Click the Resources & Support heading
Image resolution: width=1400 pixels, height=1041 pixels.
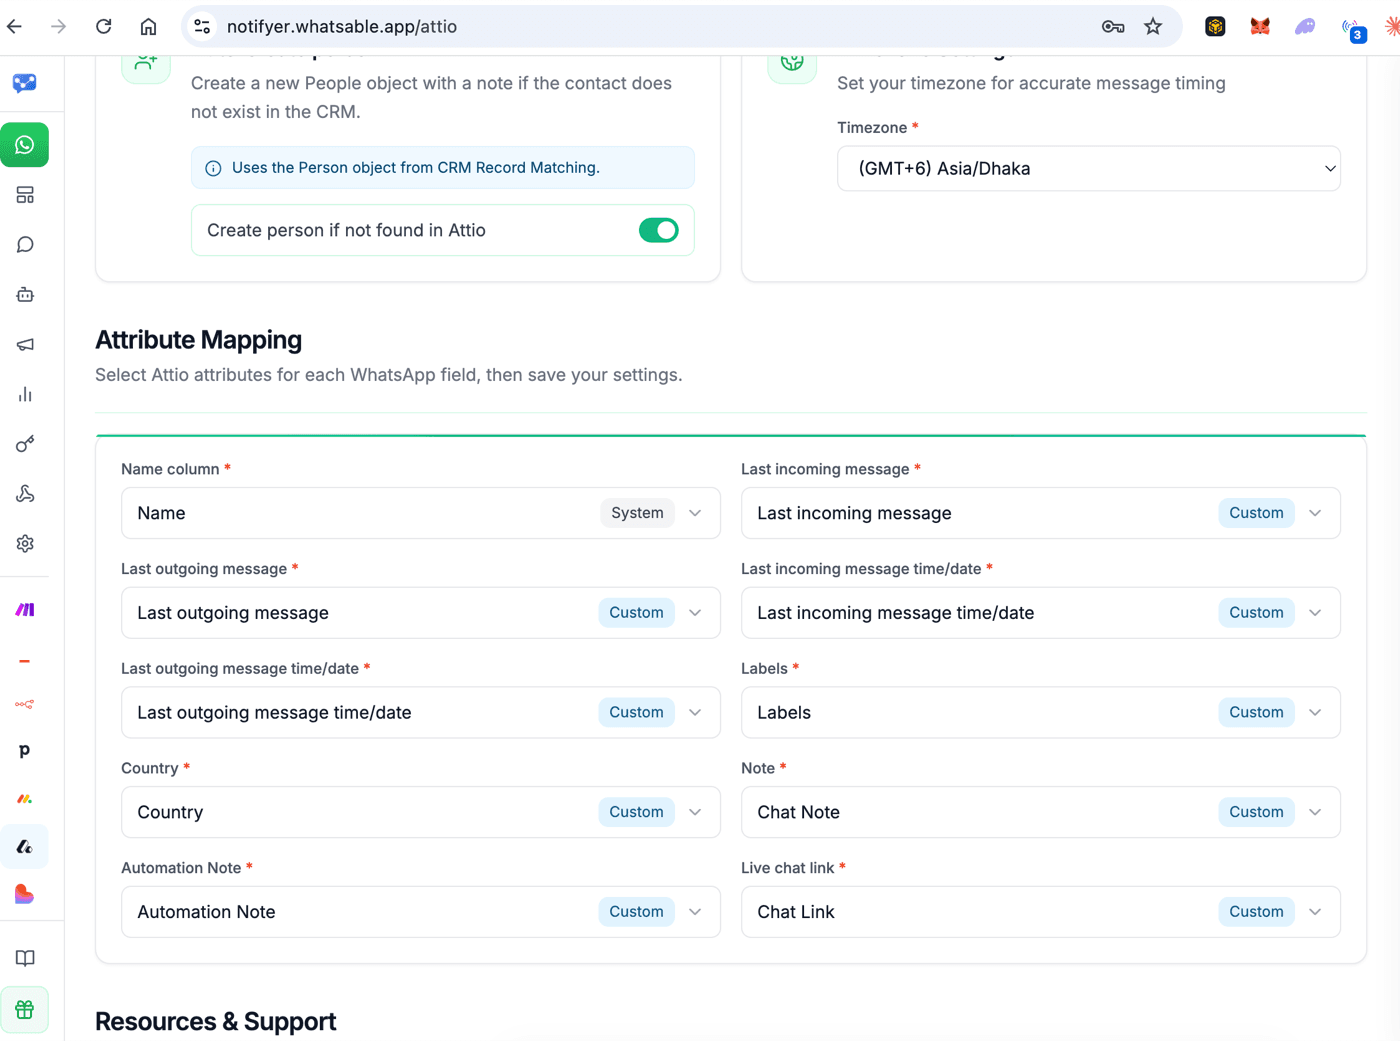click(x=215, y=1021)
